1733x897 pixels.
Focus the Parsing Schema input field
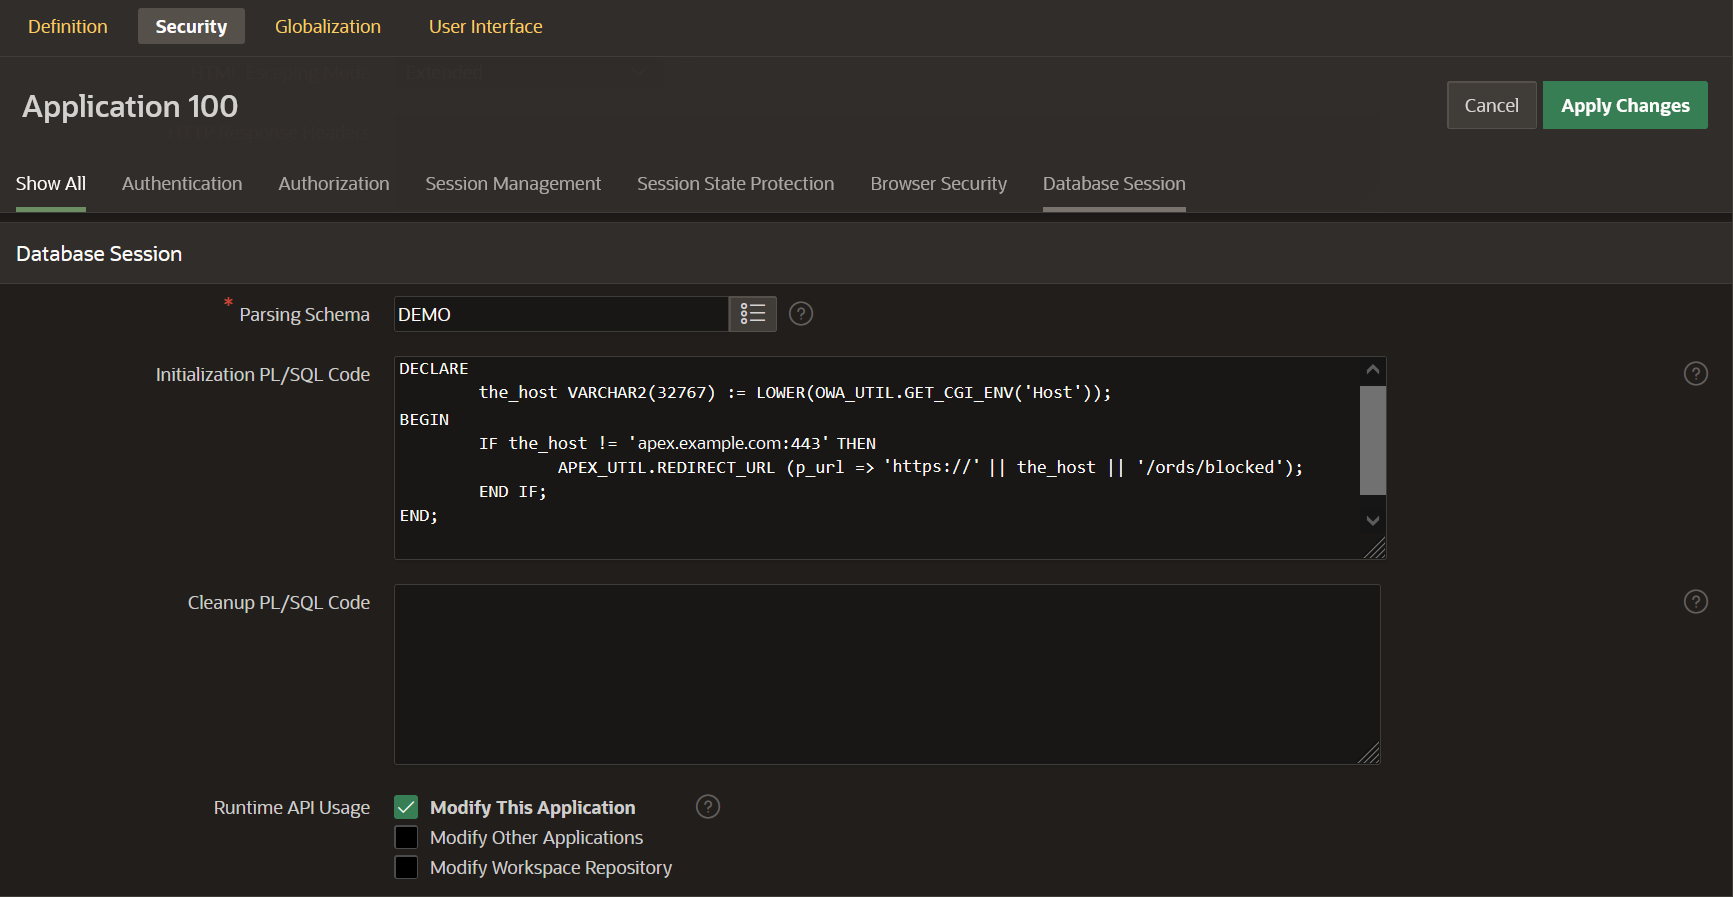coord(560,314)
